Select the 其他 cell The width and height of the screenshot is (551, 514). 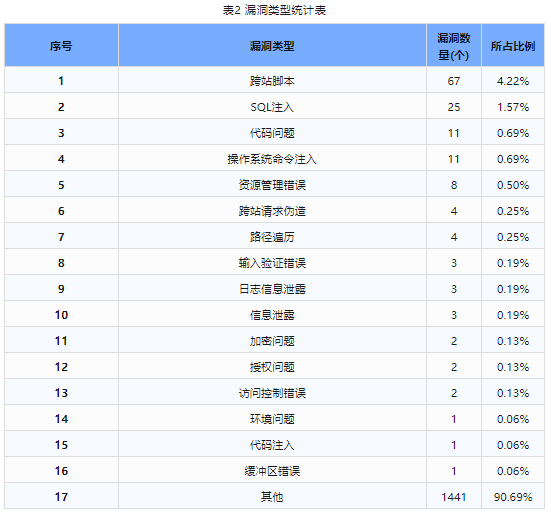pyautogui.click(x=272, y=497)
